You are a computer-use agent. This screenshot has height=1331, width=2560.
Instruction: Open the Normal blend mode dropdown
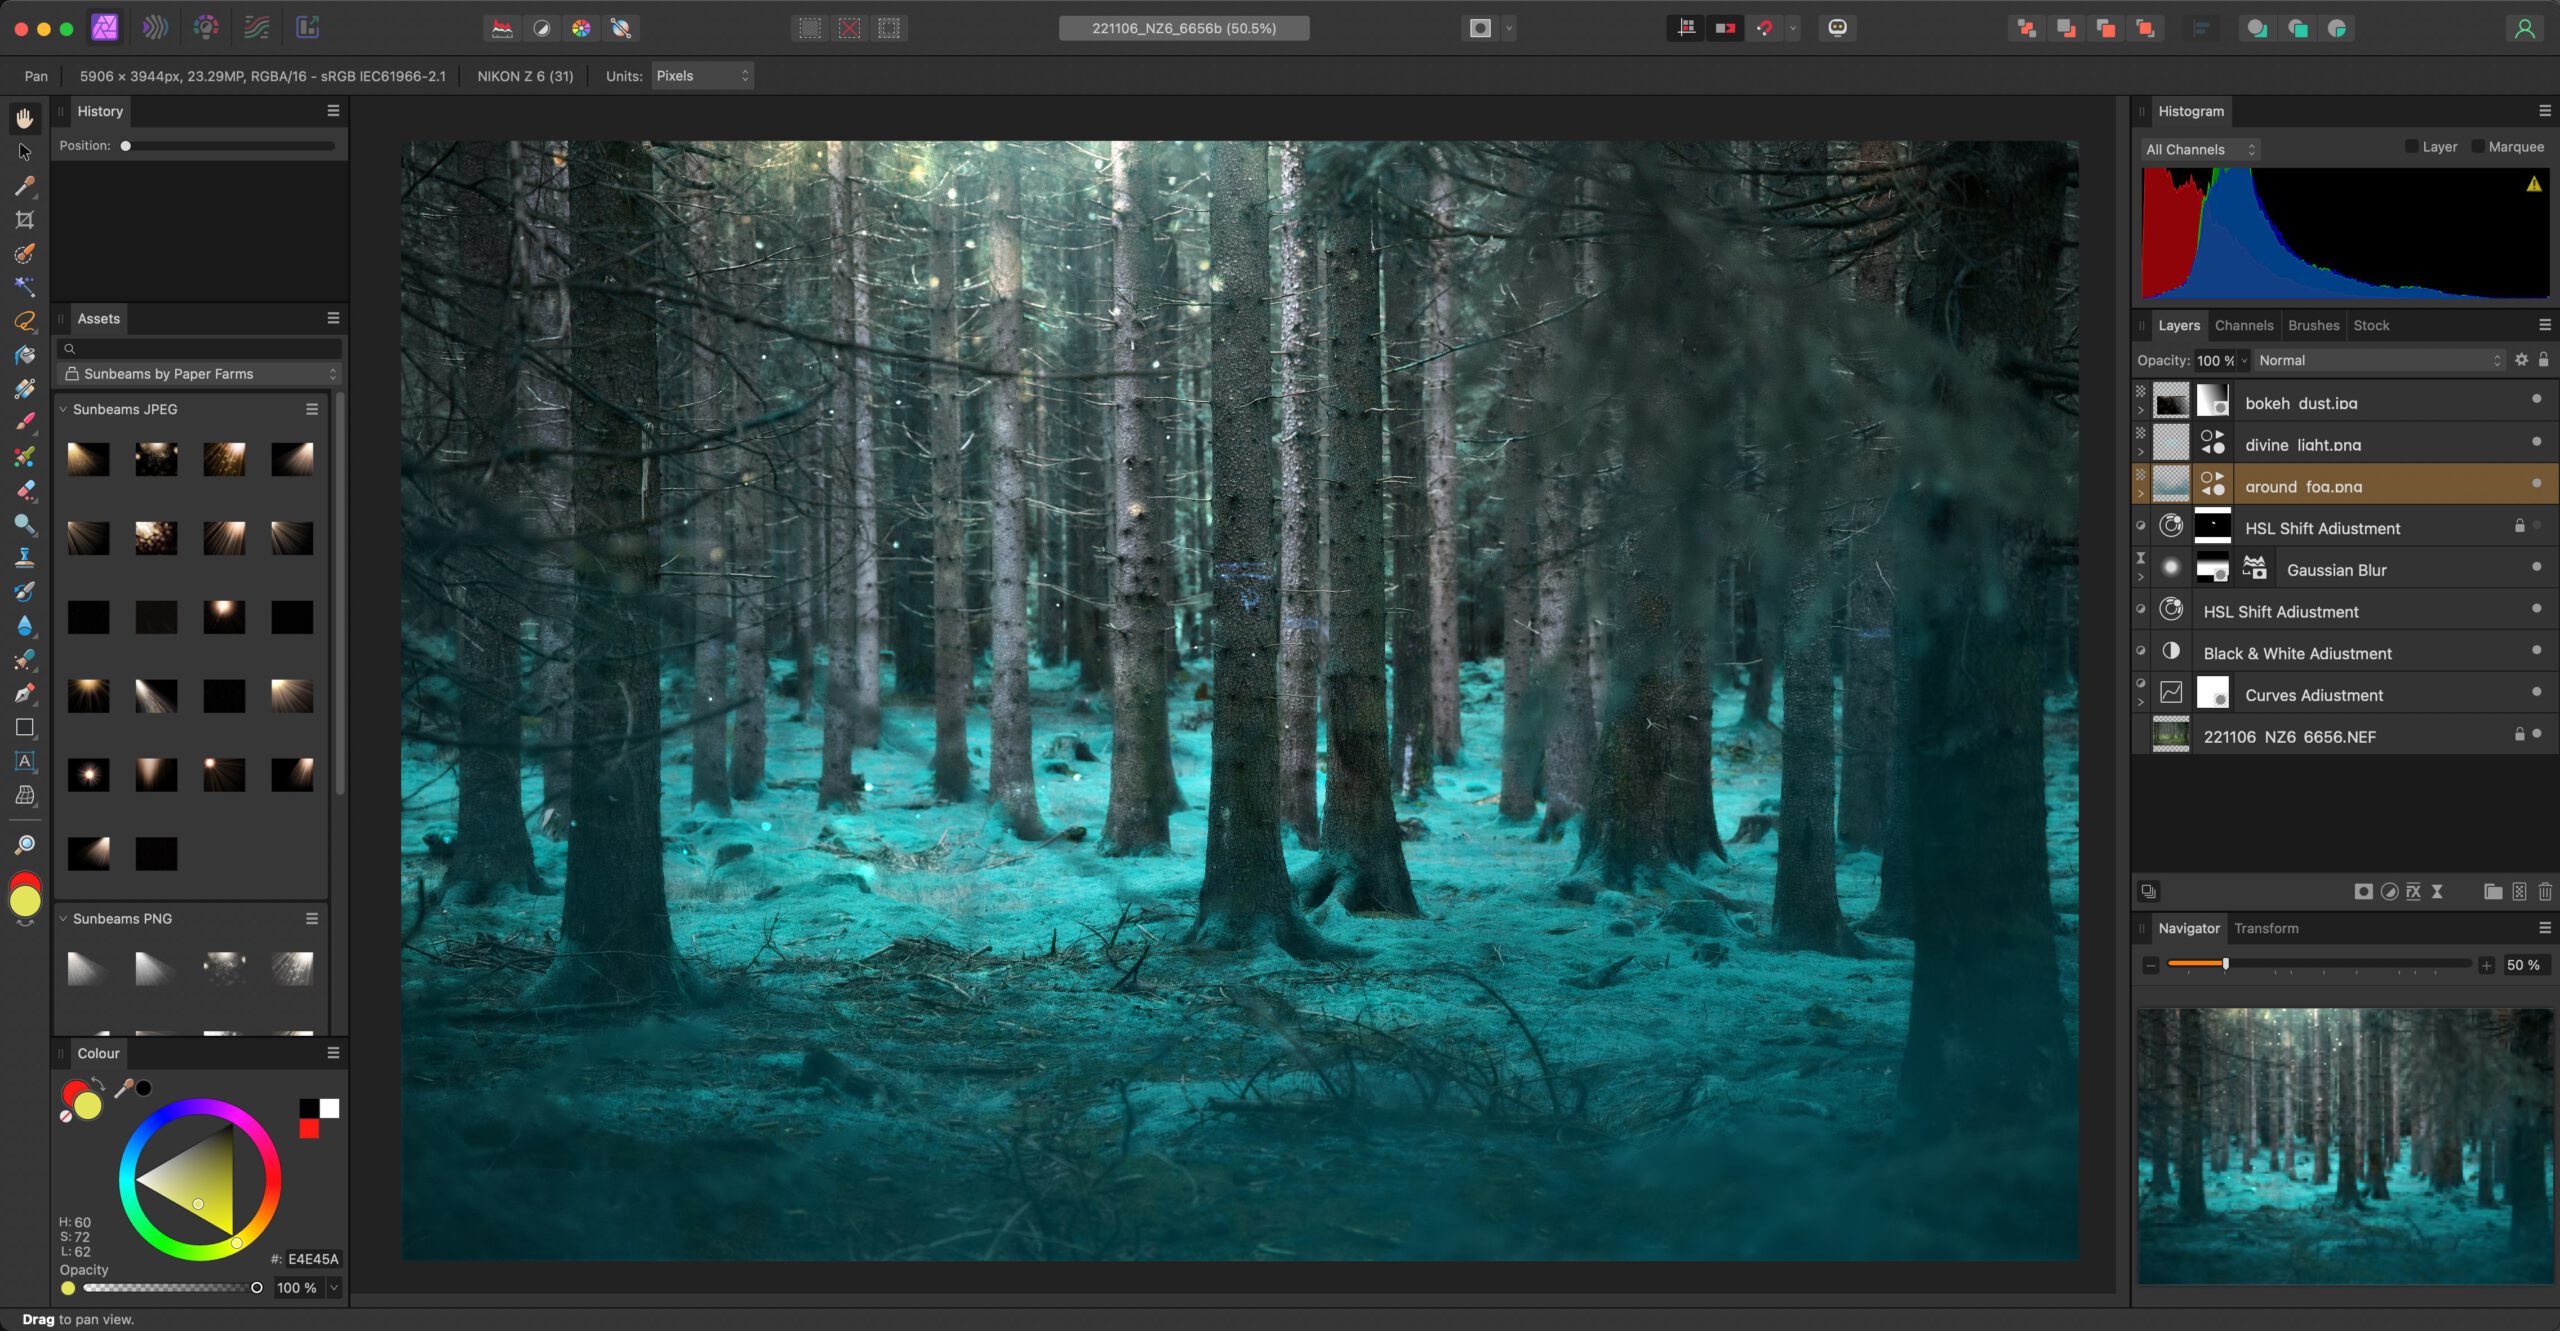pos(2378,360)
